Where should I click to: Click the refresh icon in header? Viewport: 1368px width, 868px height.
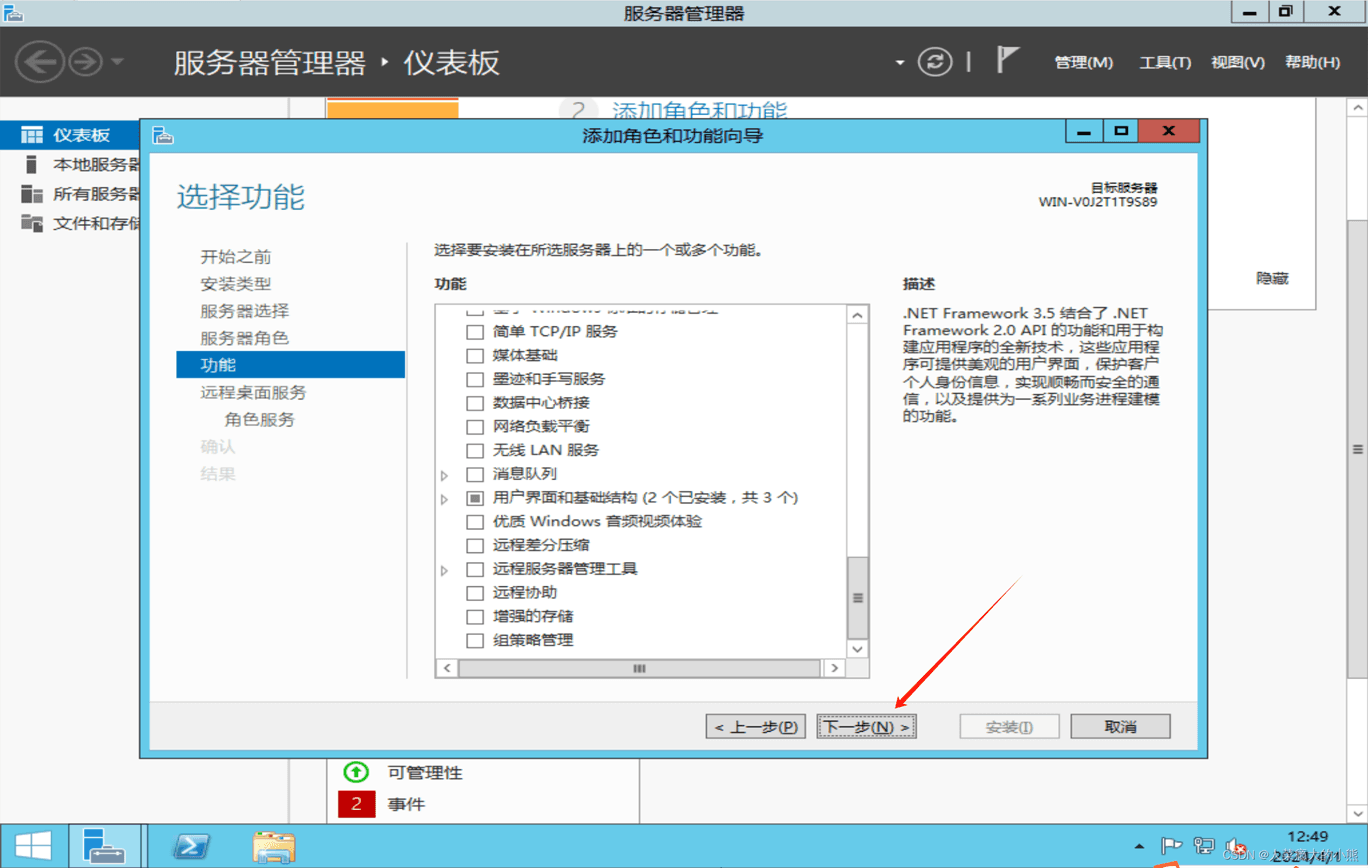(x=935, y=62)
